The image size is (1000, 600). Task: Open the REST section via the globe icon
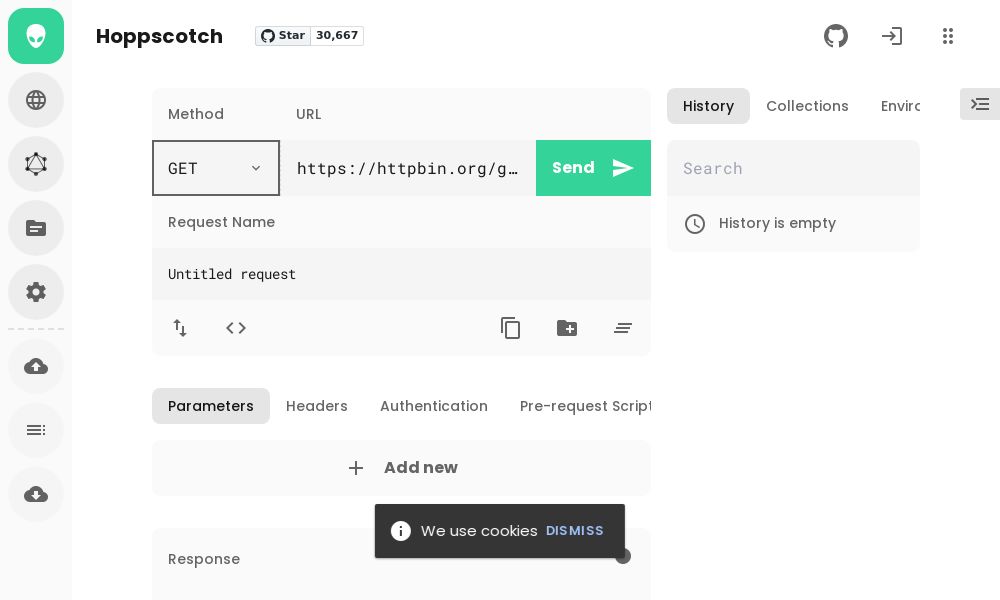(36, 100)
